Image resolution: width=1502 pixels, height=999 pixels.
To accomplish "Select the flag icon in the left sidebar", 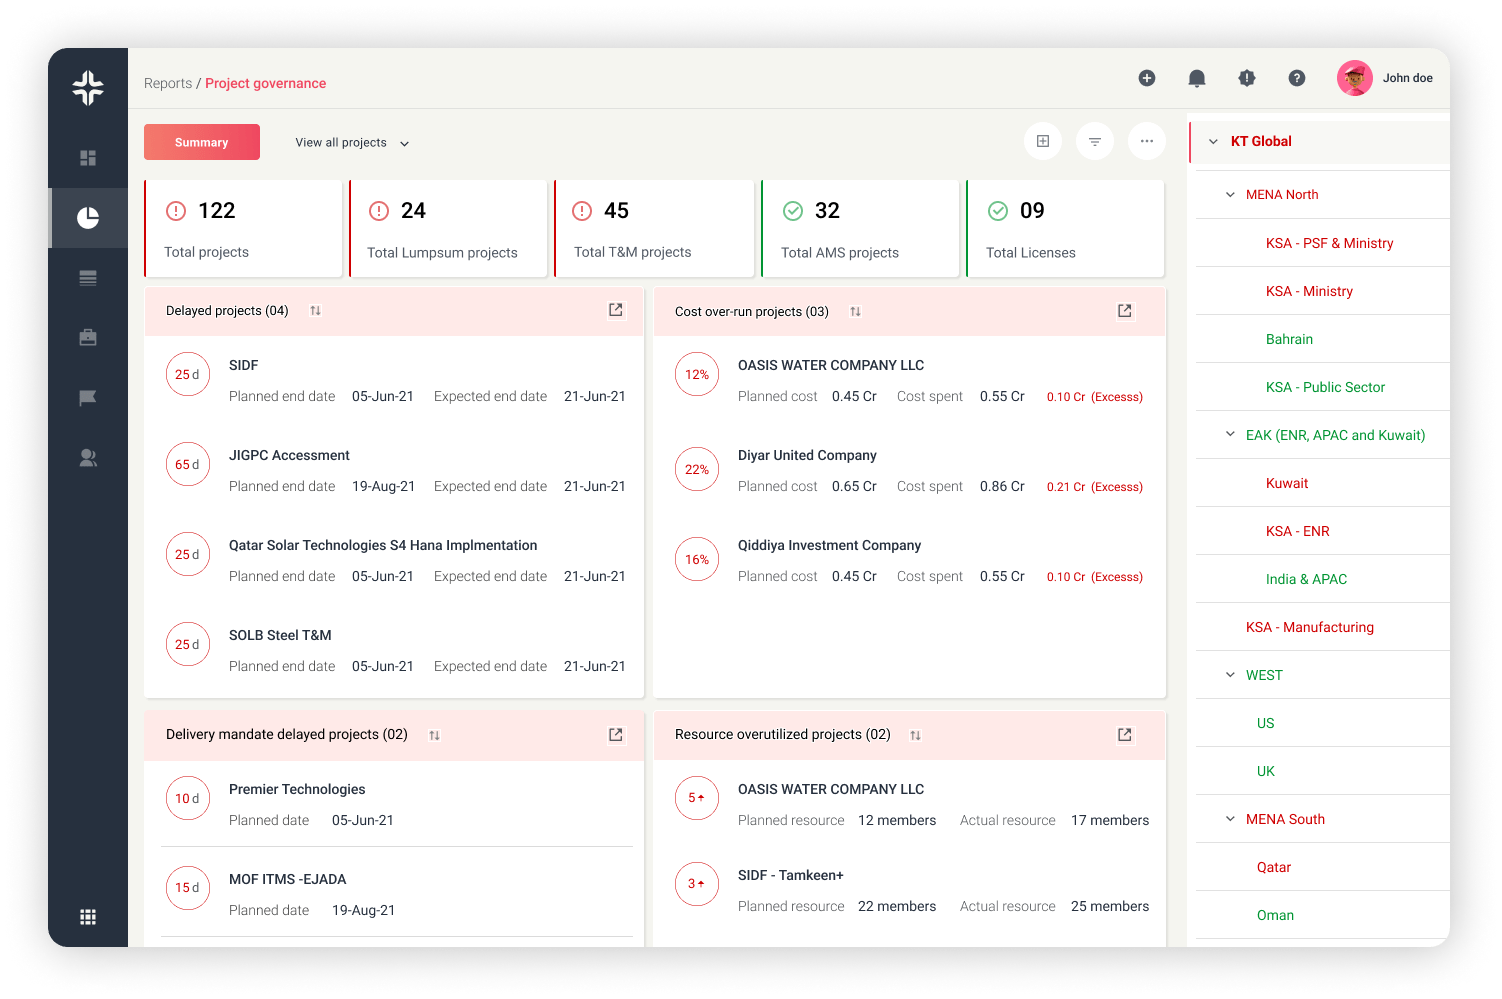I will click(x=87, y=397).
